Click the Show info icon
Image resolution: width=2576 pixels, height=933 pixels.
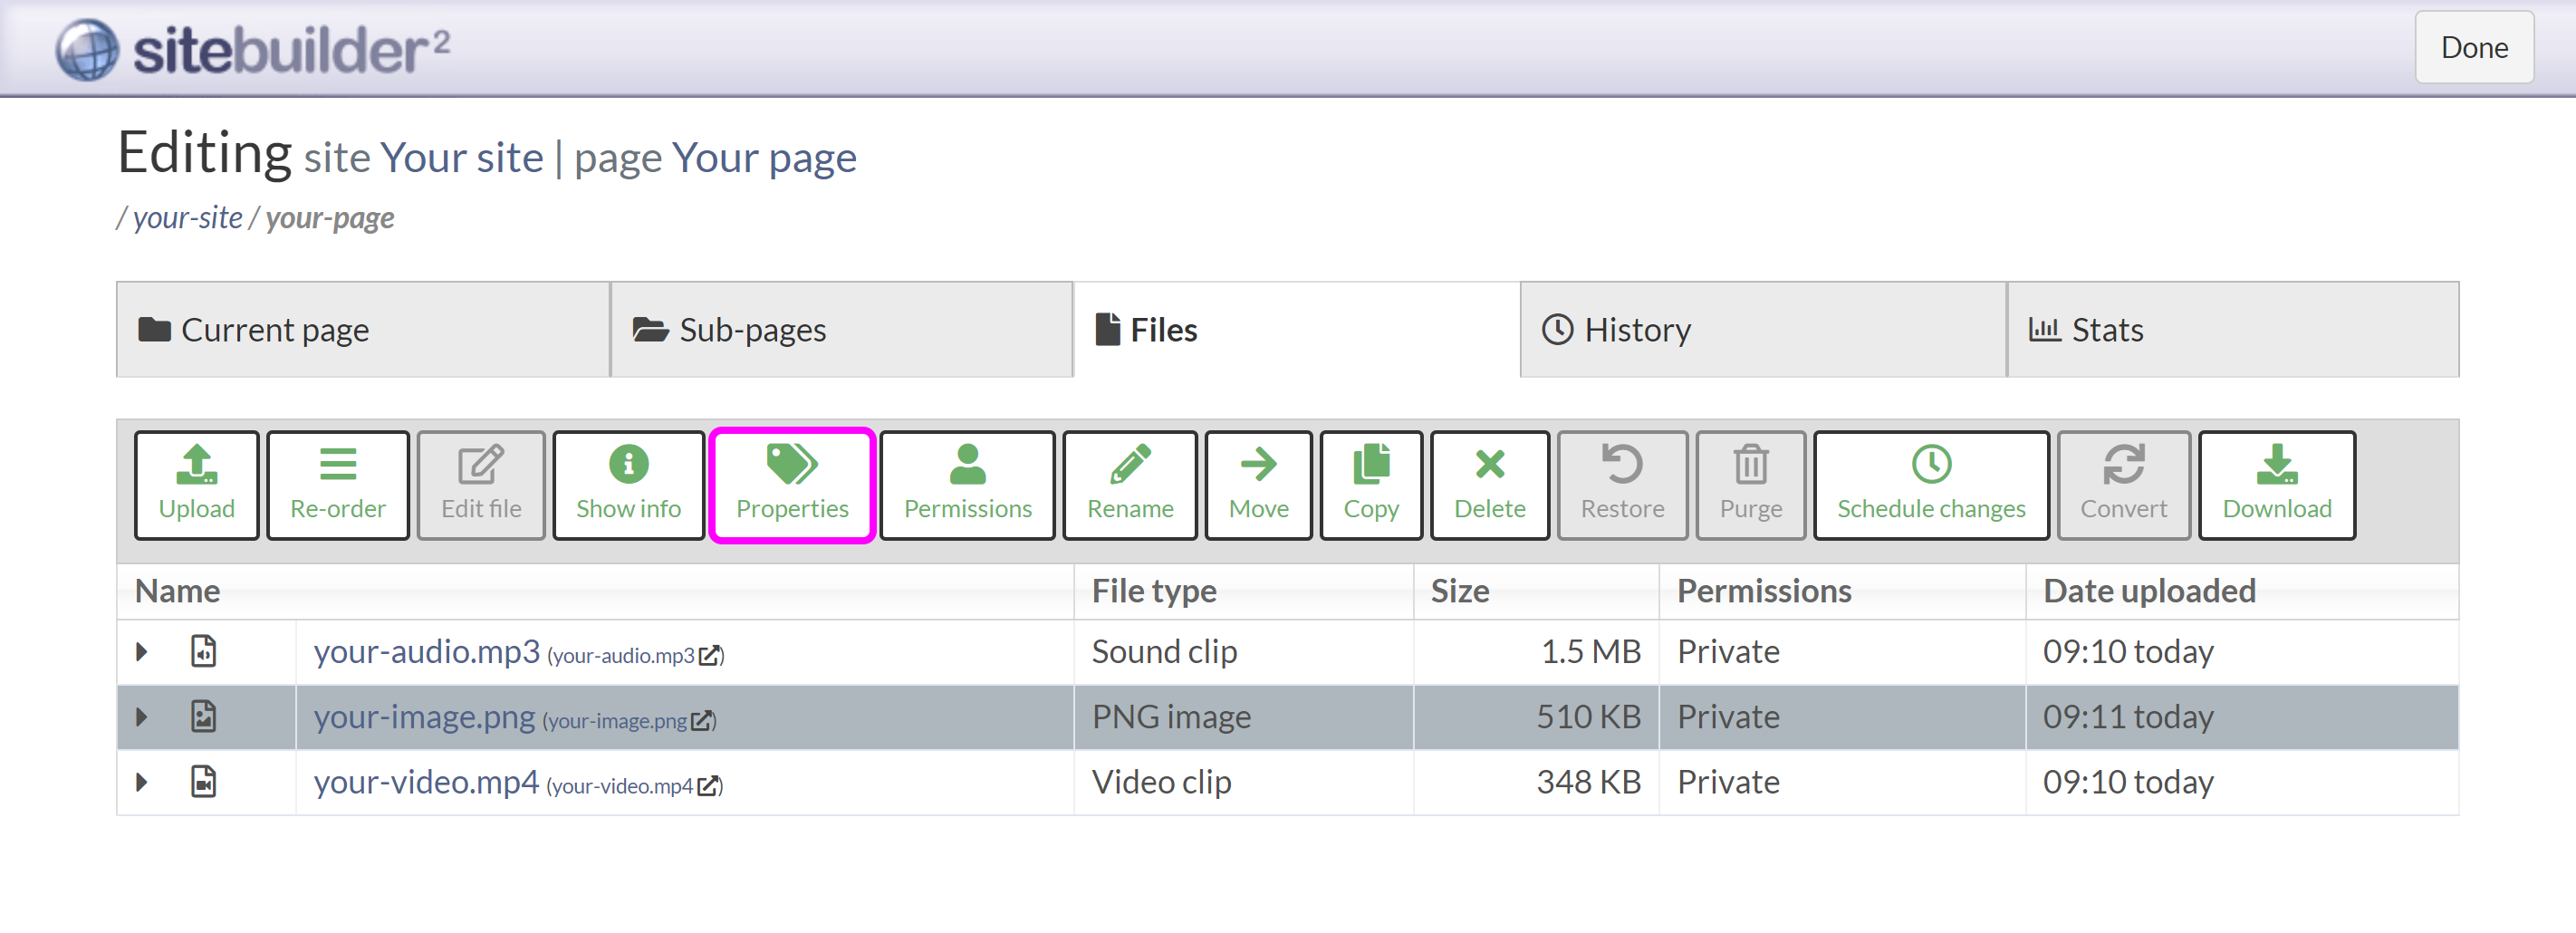point(627,484)
